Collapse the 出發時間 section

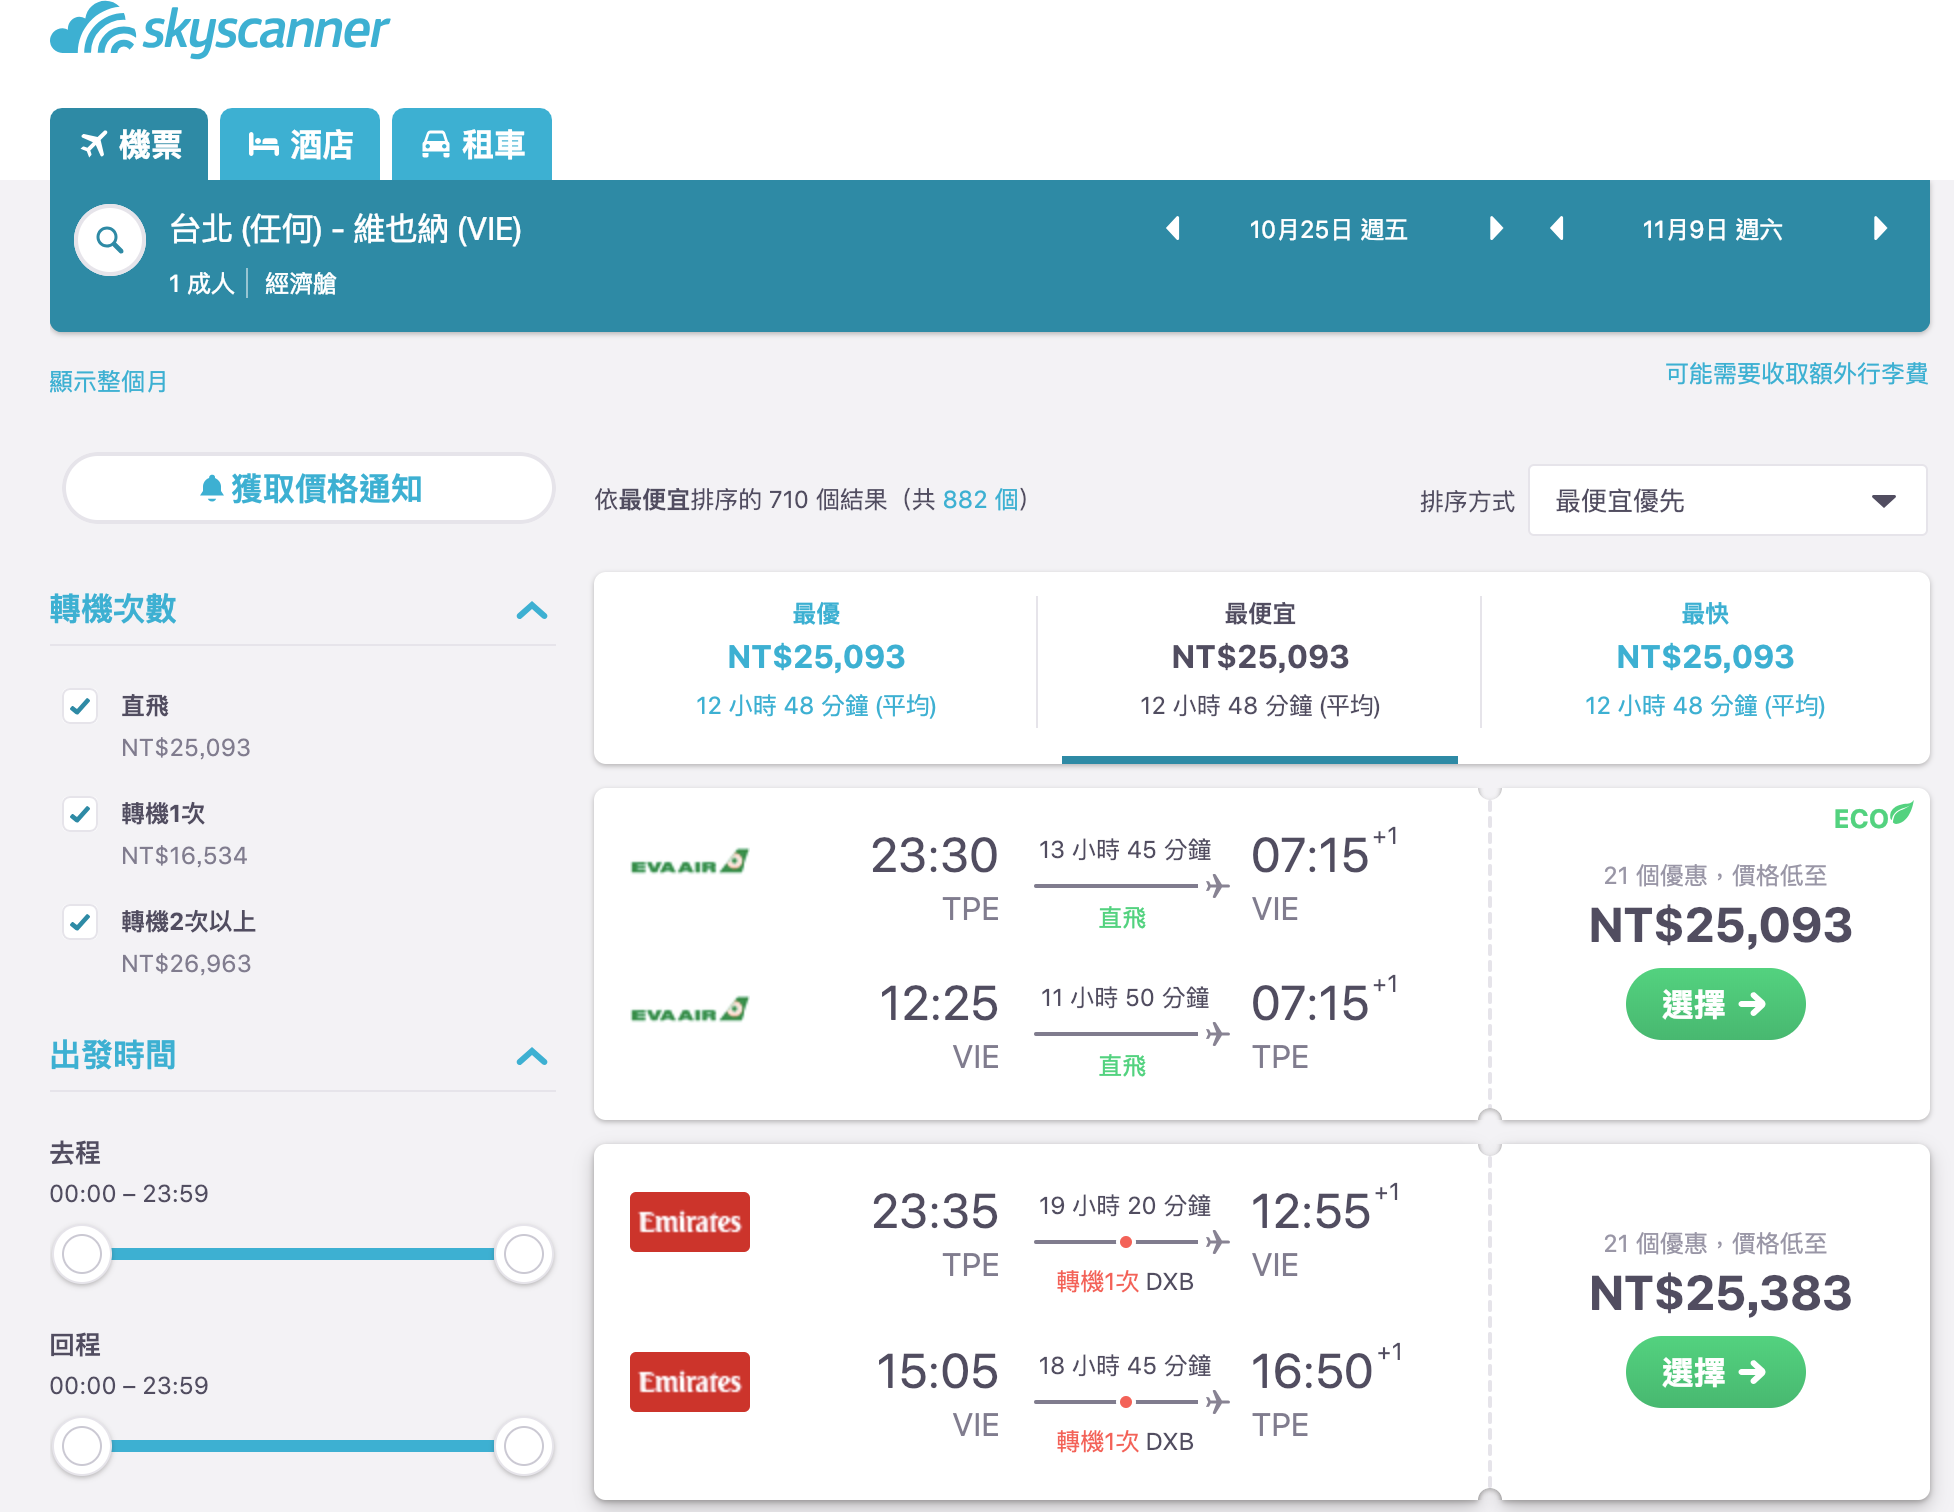(534, 1057)
